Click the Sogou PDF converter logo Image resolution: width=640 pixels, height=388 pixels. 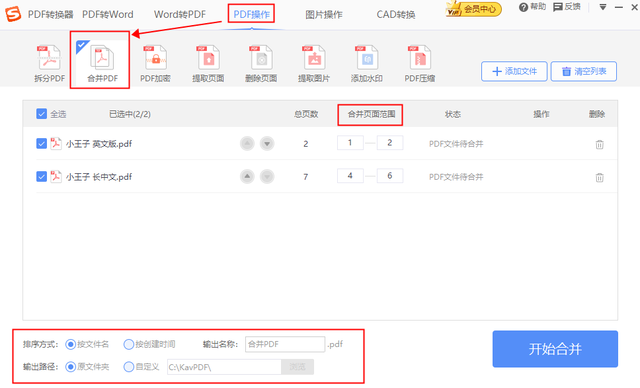click(x=13, y=14)
